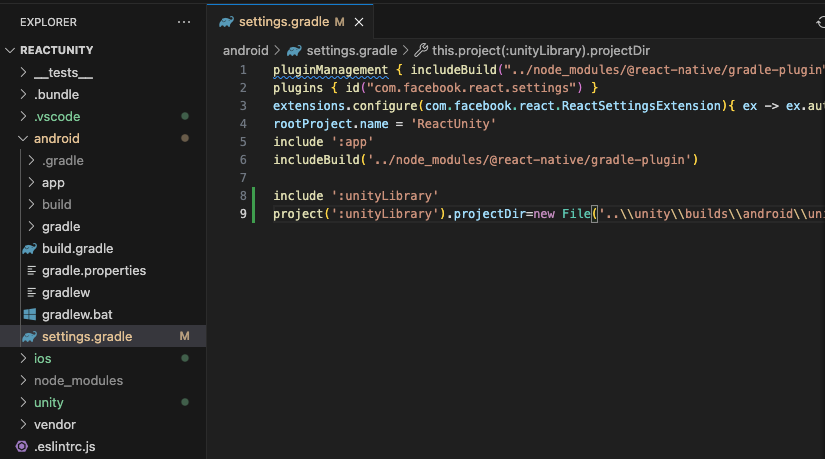This screenshot has width=825, height=459.
Task: Expand the .bundle folder
Action: pyautogui.click(x=56, y=95)
